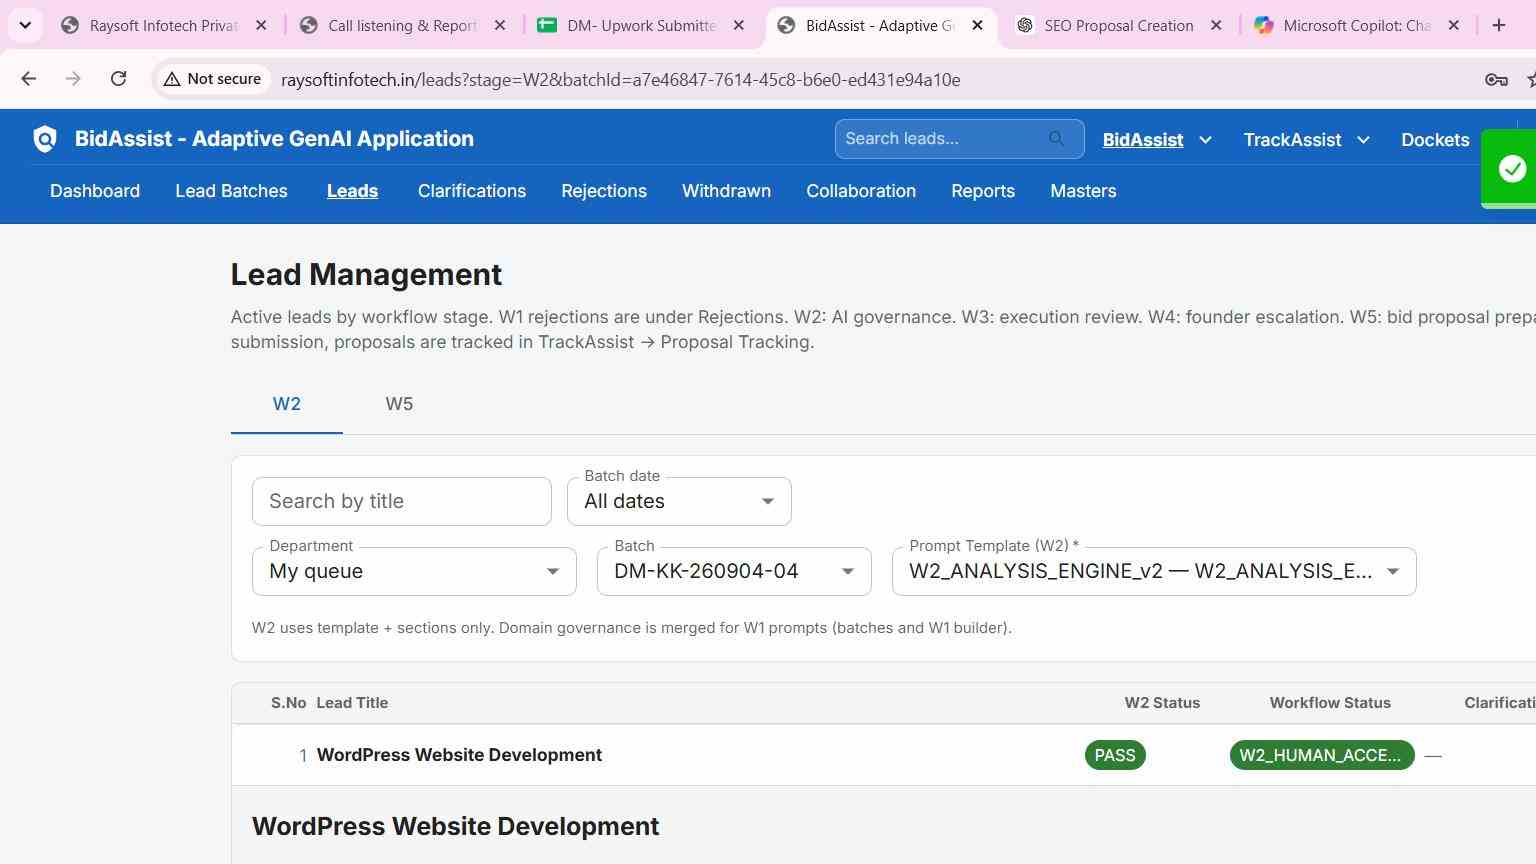Expand the Batch date dropdown
The image size is (1536, 864).
click(x=679, y=501)
